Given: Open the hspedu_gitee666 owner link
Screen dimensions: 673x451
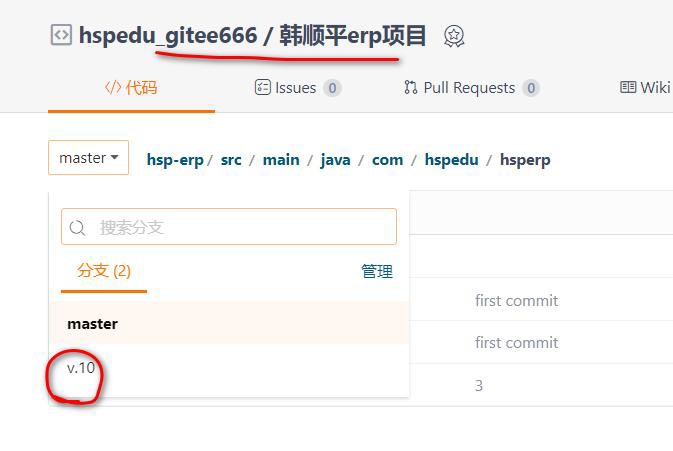Looking at the screenshot, I should tap(168, 37).
